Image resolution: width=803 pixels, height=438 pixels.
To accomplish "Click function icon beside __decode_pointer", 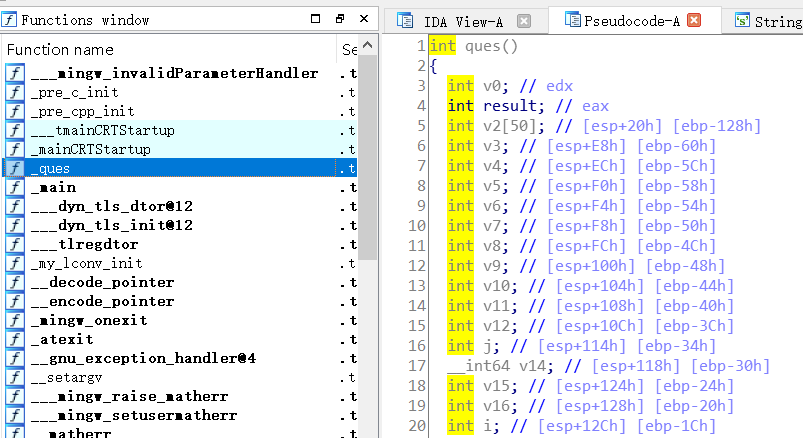I will 15,282.
